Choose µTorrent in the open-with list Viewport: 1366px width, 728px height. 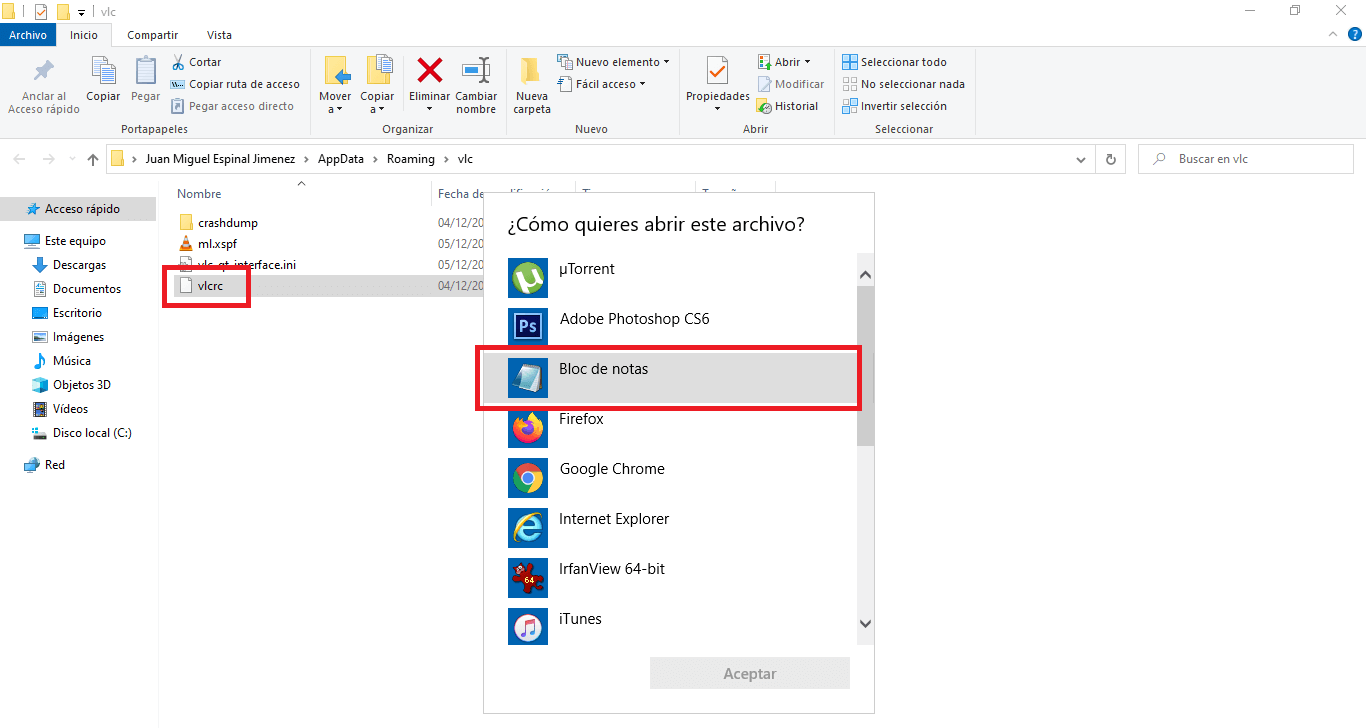670,278
